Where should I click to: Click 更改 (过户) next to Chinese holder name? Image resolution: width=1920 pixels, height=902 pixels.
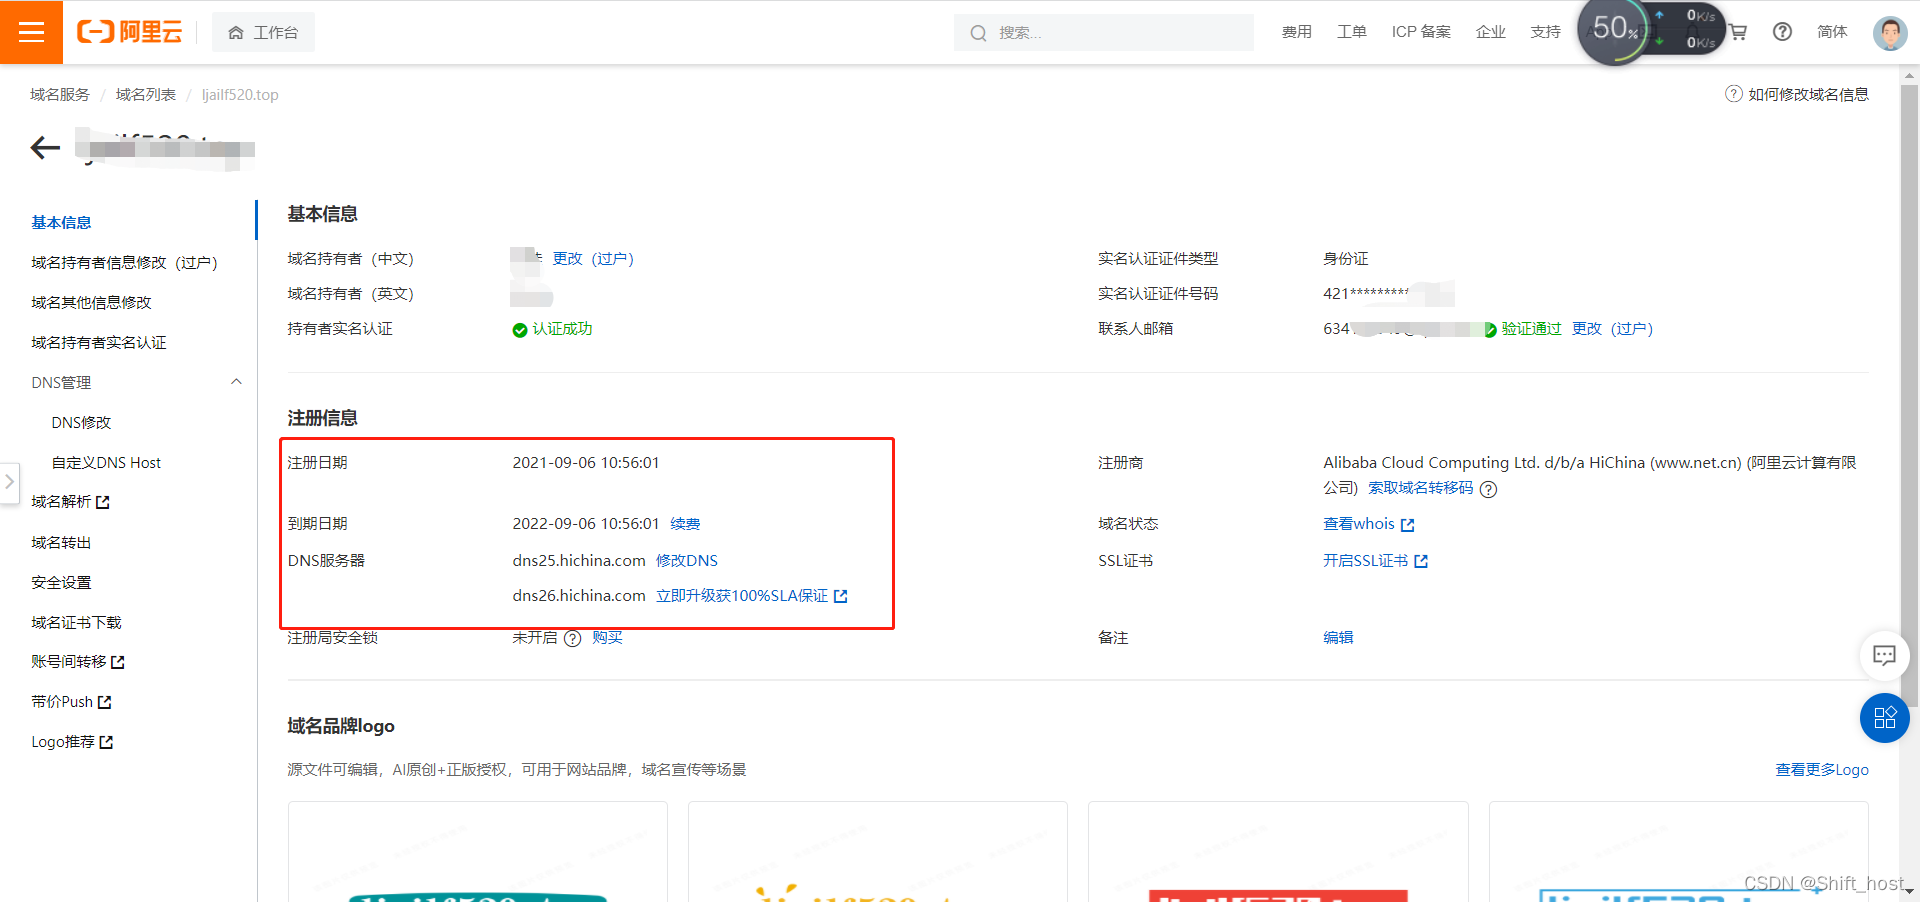click(593, 258)
